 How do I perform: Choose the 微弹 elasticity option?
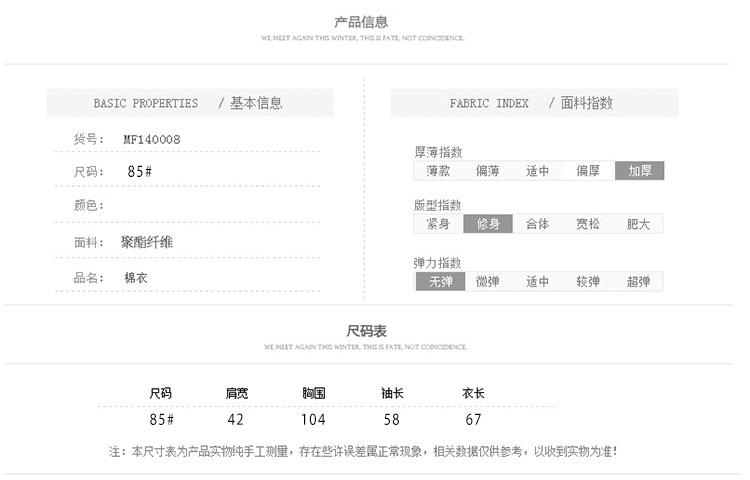click(x=488, y=282)
